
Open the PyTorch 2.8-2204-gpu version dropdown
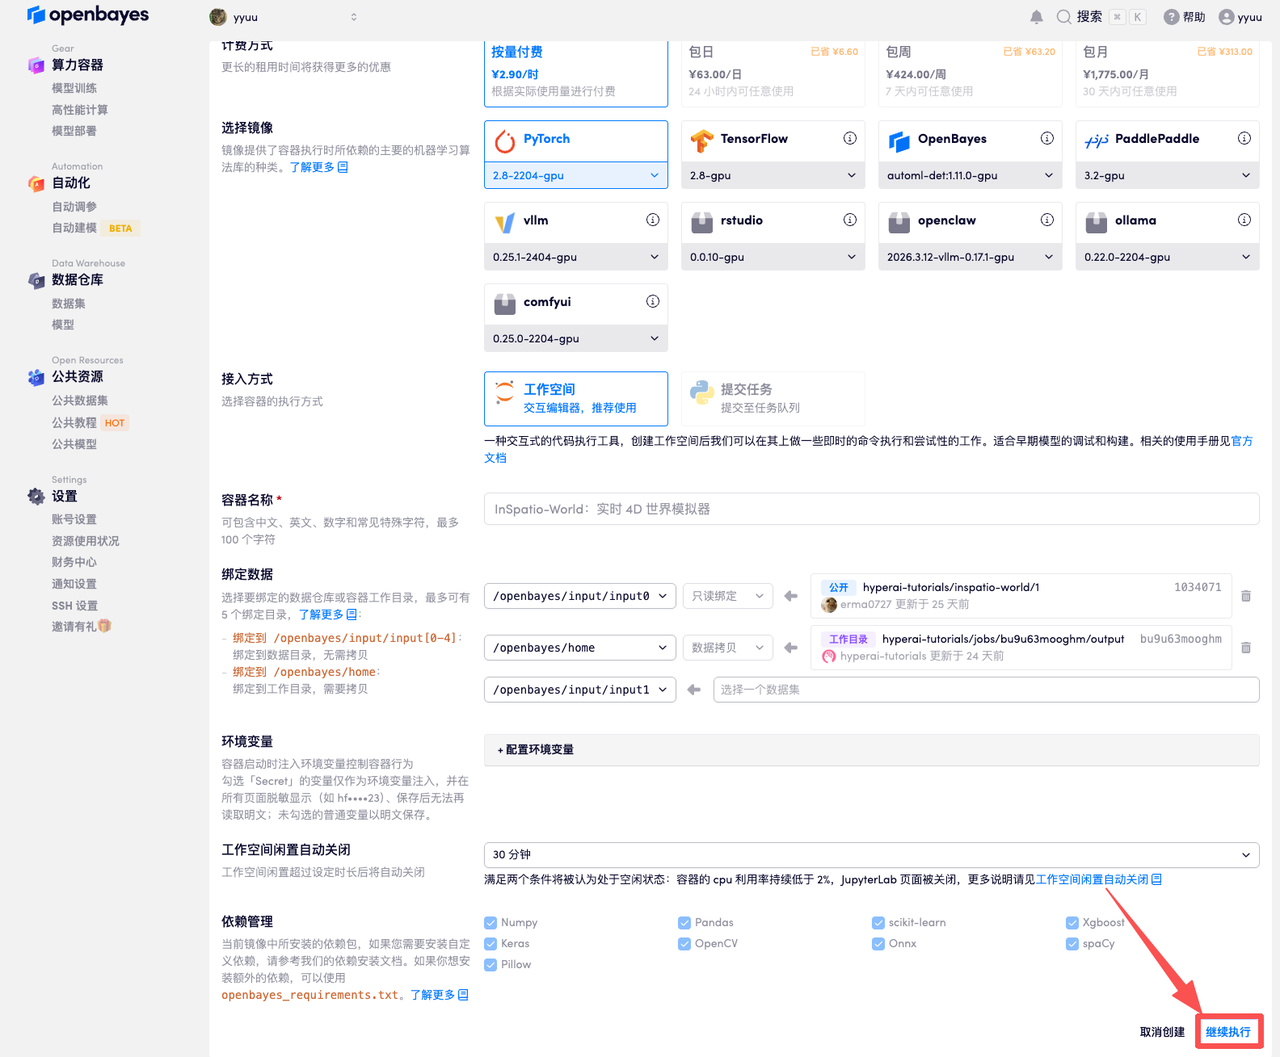576,175
